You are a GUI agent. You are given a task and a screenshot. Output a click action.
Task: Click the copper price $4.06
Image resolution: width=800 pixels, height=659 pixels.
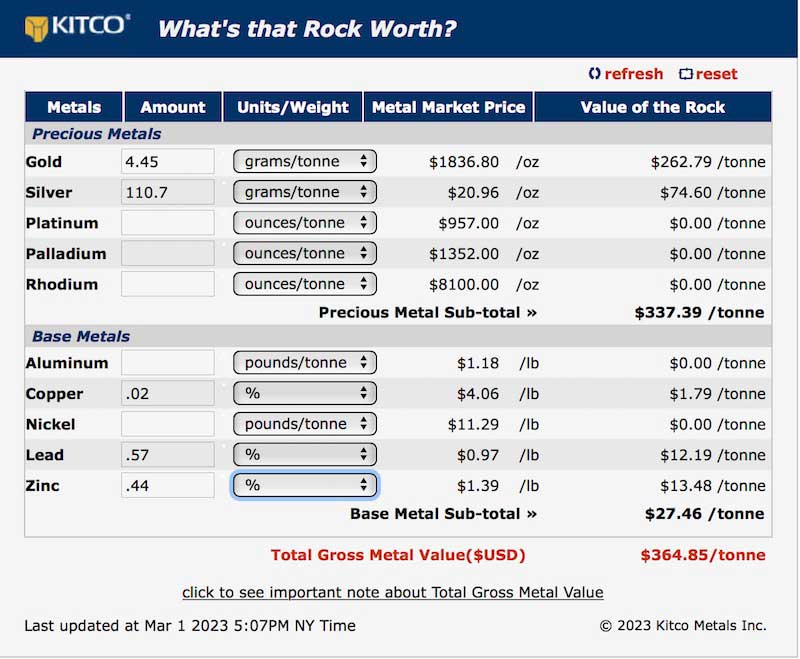[x=478, y=393]
